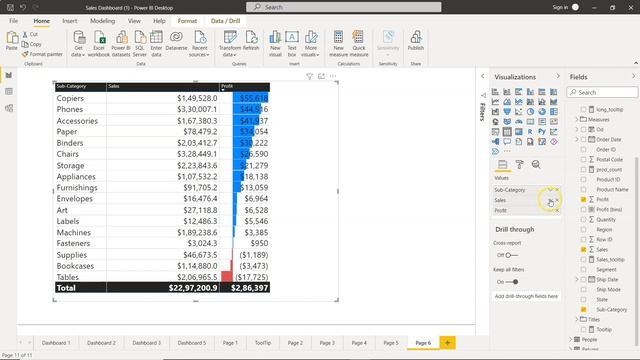Image resolution: width=640 pixels, height=360 pixels.
Task: Open the Format paint-roller pane
Action: click(x=519, y=164)
